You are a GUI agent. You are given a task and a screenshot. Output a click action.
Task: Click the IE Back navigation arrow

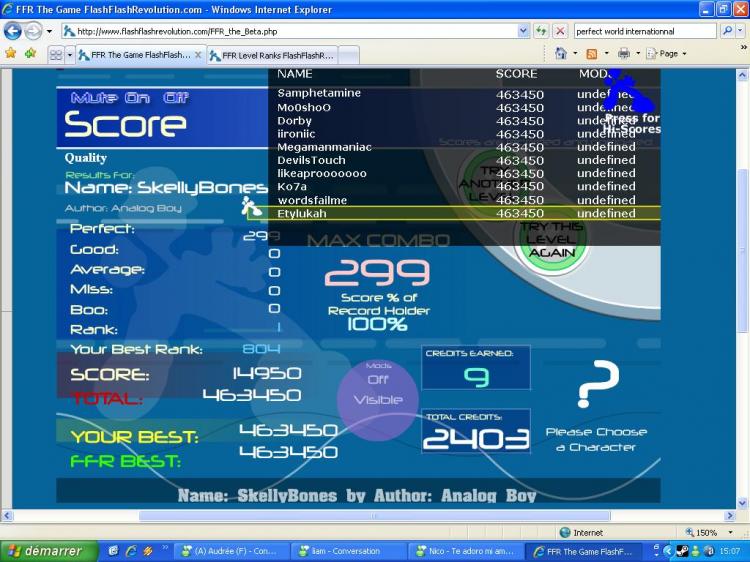[x=13, y=31]
